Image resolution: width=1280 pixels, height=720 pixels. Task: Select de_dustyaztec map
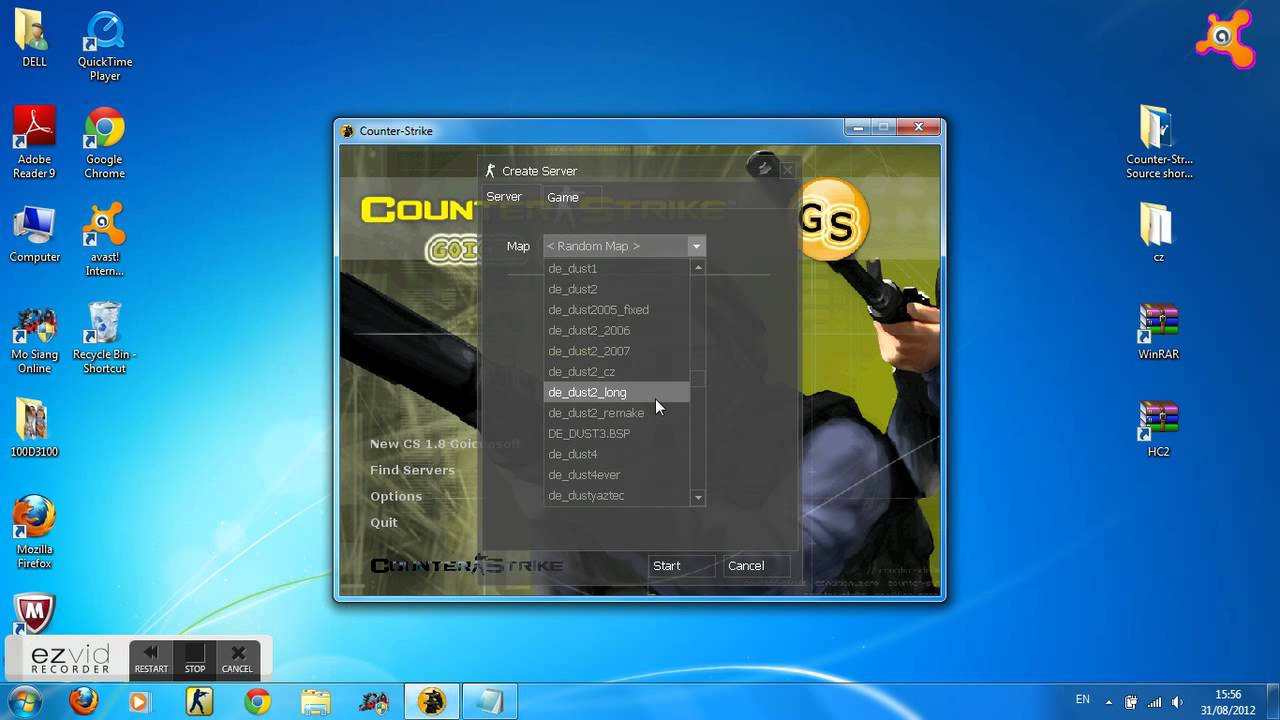tap(617, 496)
